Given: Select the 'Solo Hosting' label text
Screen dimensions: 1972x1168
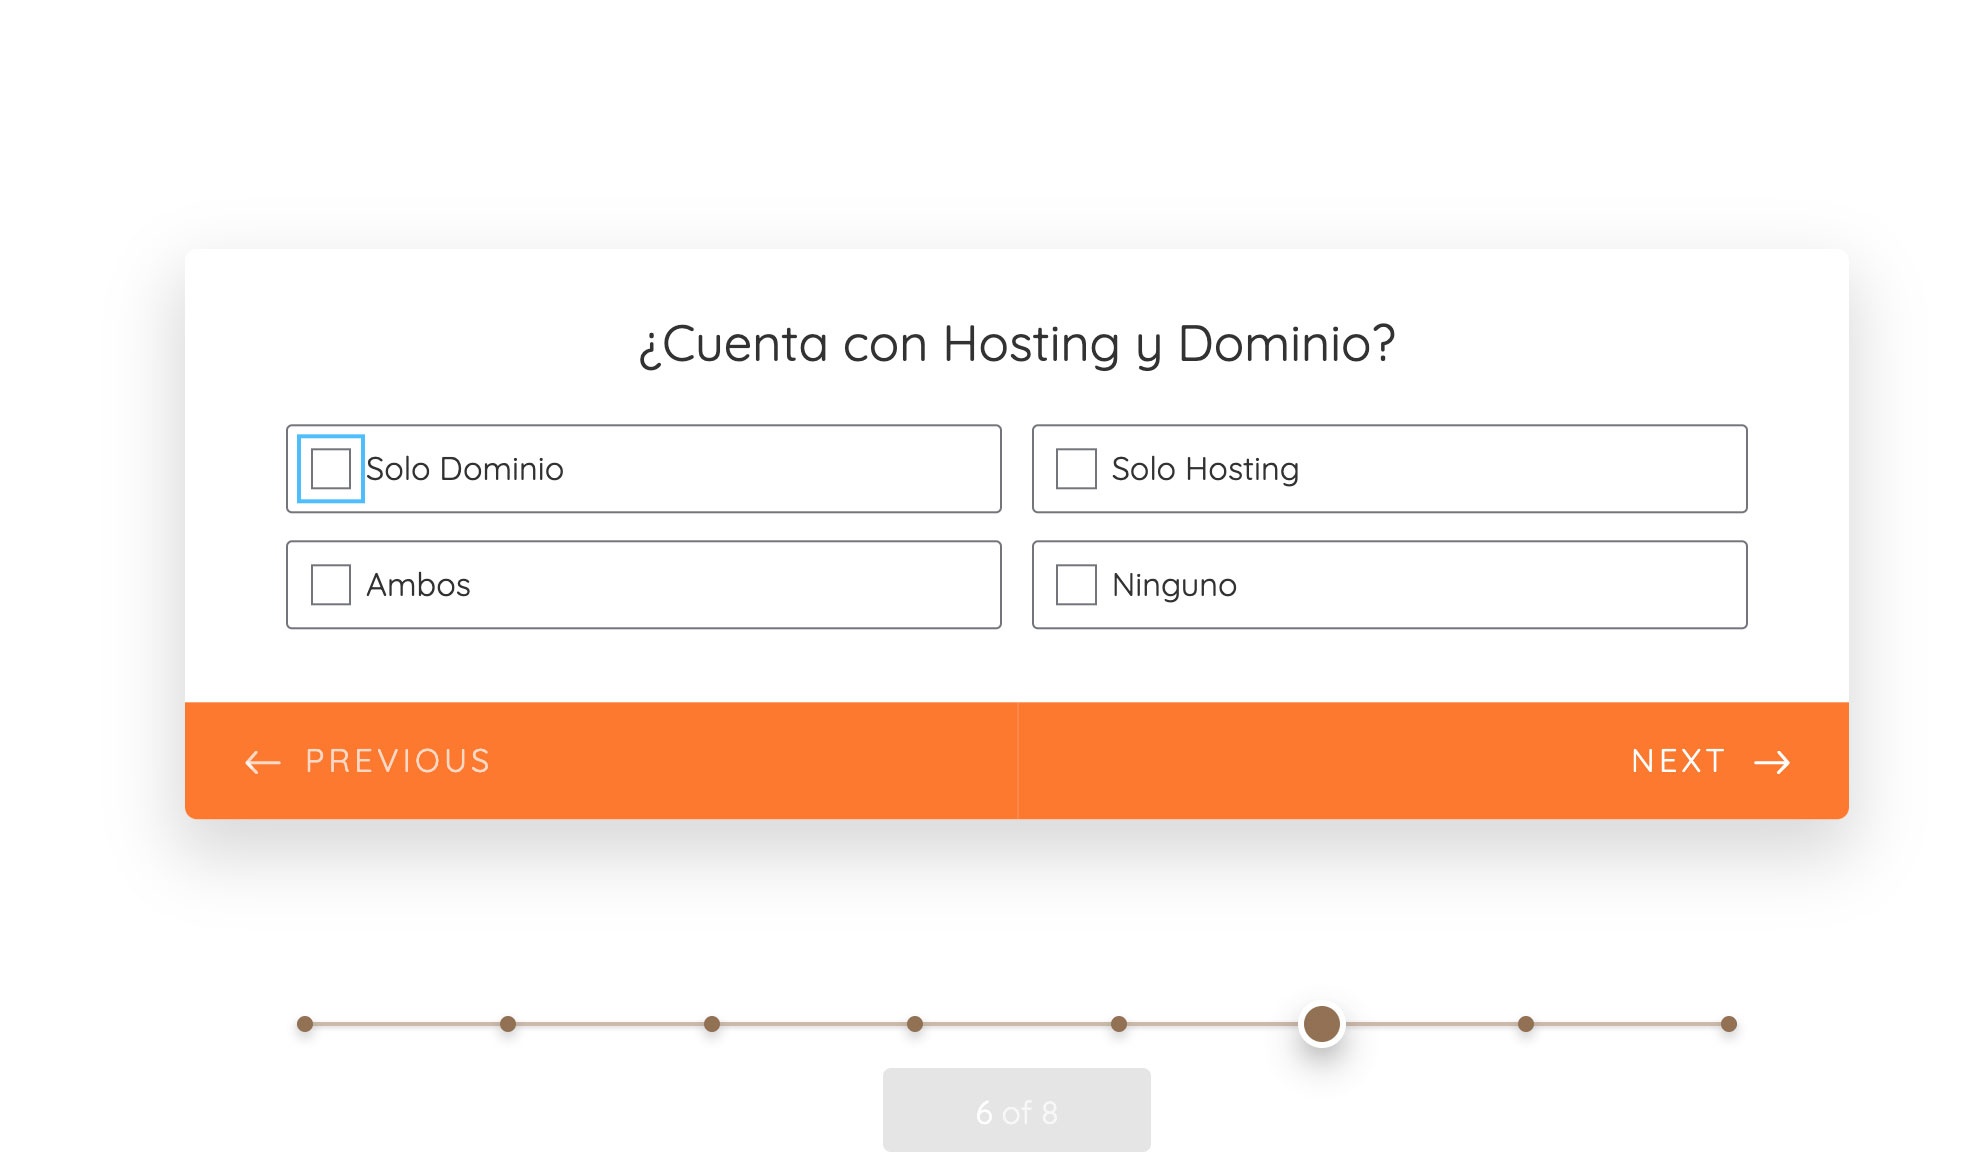Looking at the screenshot, I should [1205, 469].
